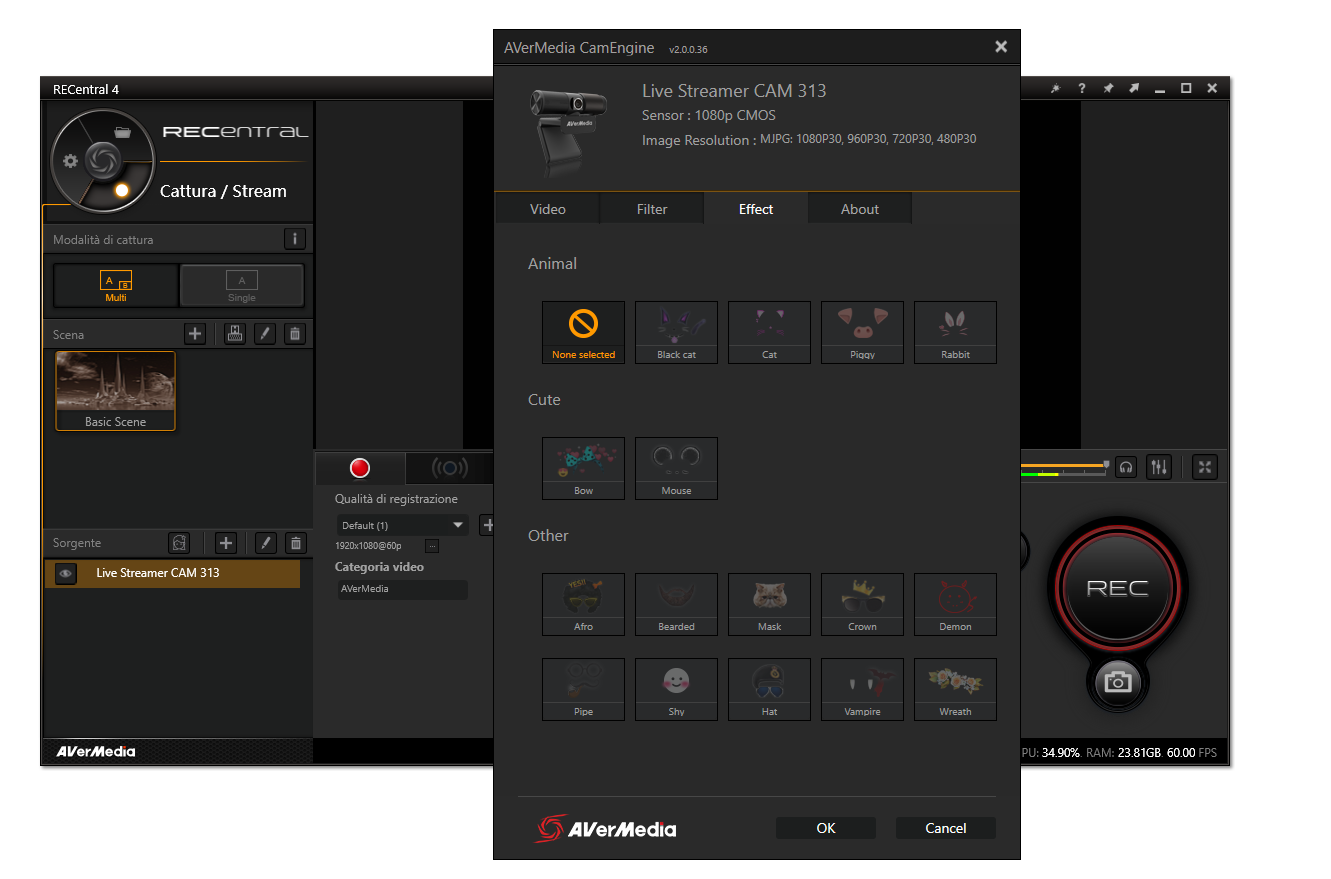
Task: Close the AVerMedia CamEngine dialog
Action: click(1001, 46)
